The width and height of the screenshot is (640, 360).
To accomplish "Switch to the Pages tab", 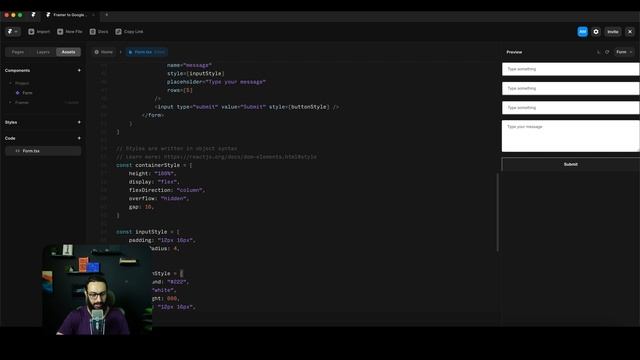I will pyautogui.click(x=18, y=52).
